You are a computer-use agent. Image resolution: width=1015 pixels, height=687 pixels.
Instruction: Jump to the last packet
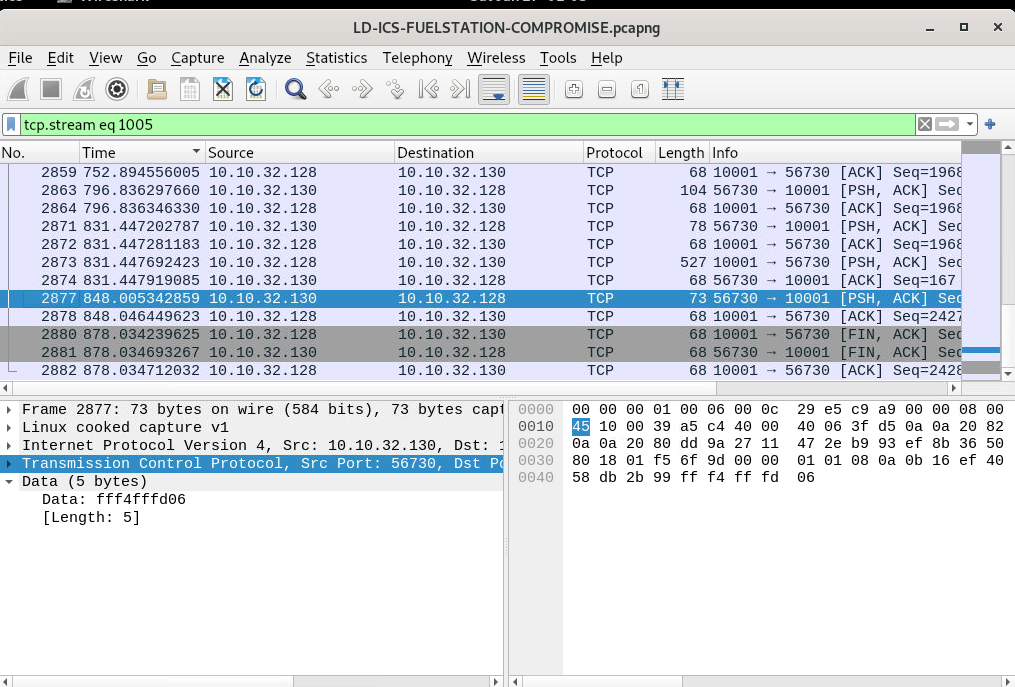(x=460, y=90)
